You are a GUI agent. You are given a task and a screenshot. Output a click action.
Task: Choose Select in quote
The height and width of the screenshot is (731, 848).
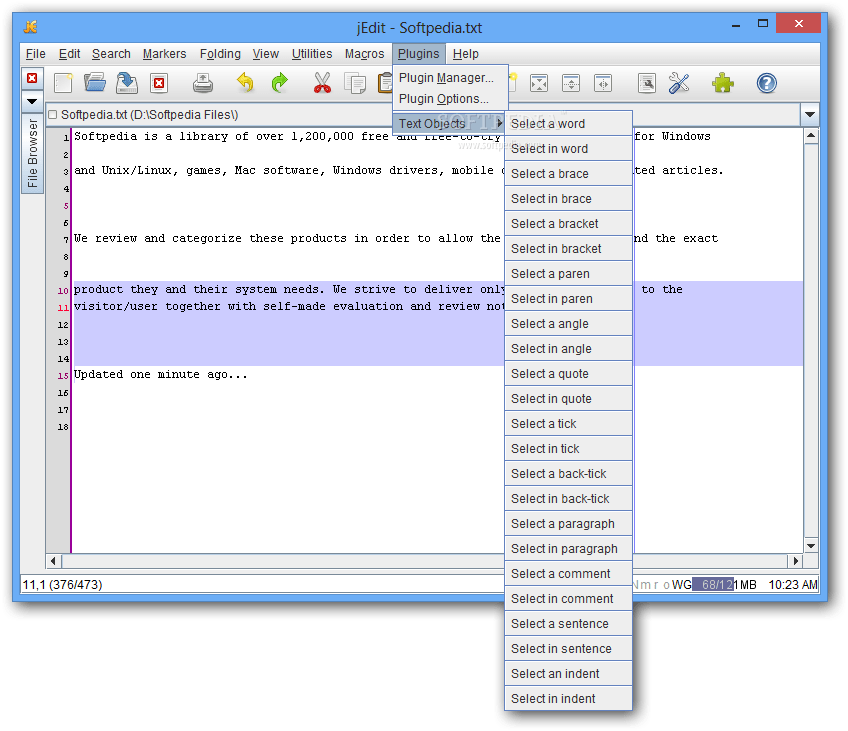(568, 398)
